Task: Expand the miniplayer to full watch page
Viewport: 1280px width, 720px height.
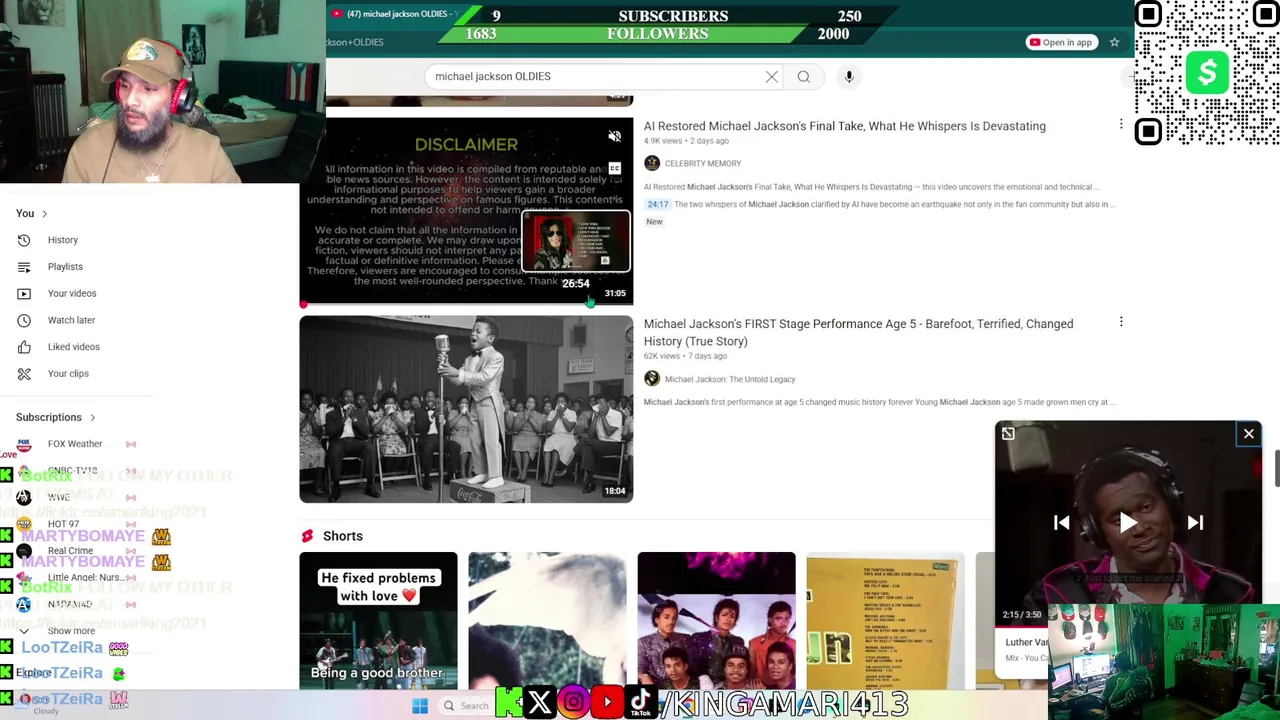Action: (x=1008, y=434)
